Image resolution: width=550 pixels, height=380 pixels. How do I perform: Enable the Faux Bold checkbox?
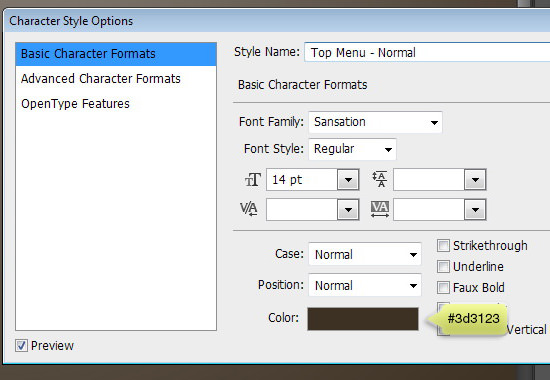[x=443, y=288]
